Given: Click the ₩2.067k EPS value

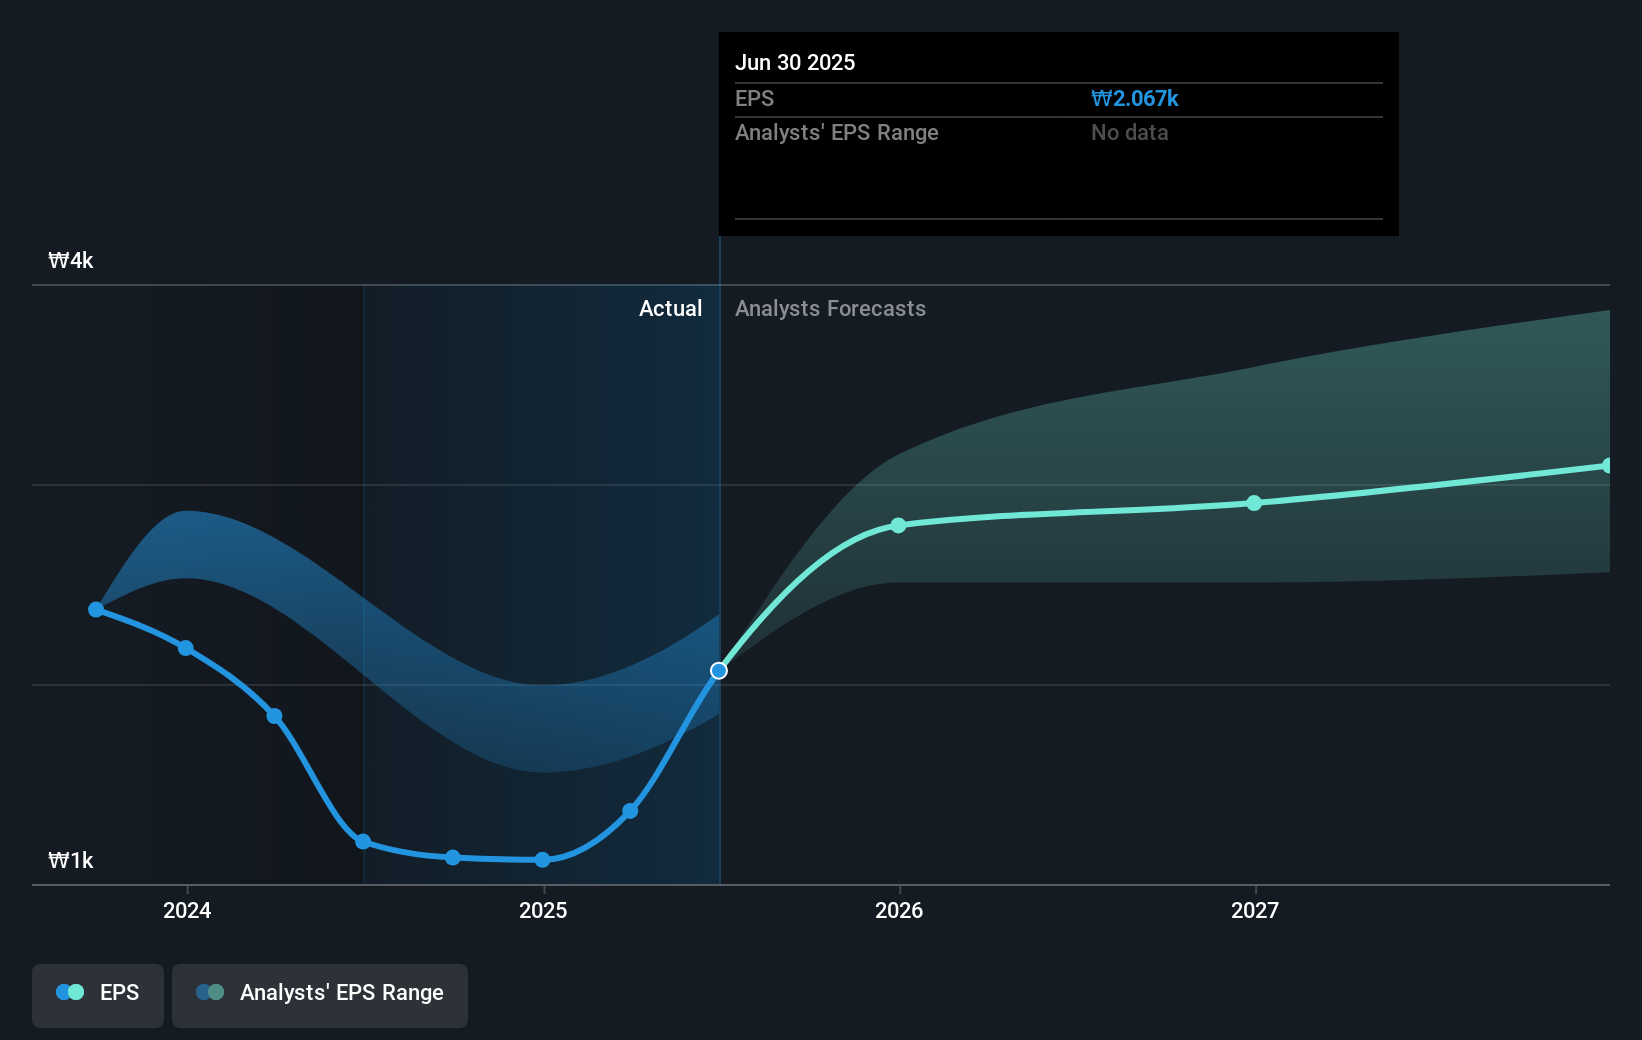Looking at the screenshot, I should click(x=1134, y=98).
